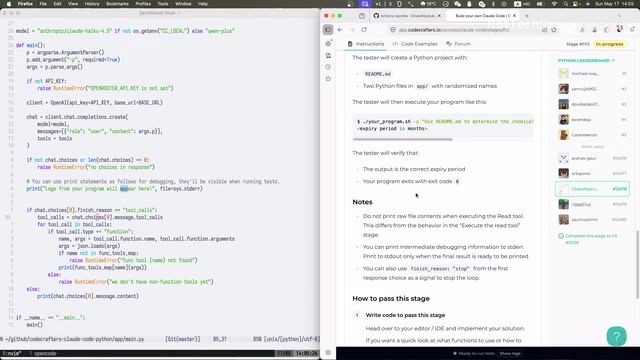Open a new browser tab
This screenshot has width=640, height=360.
[x=527, y=16]
